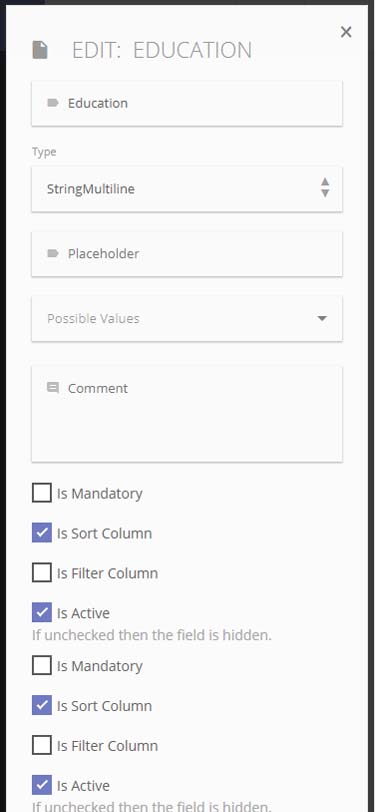This screenshot has height=812, width=375.
Task: Check the first Is Filter Column checkbox
Action: [42, 573]
